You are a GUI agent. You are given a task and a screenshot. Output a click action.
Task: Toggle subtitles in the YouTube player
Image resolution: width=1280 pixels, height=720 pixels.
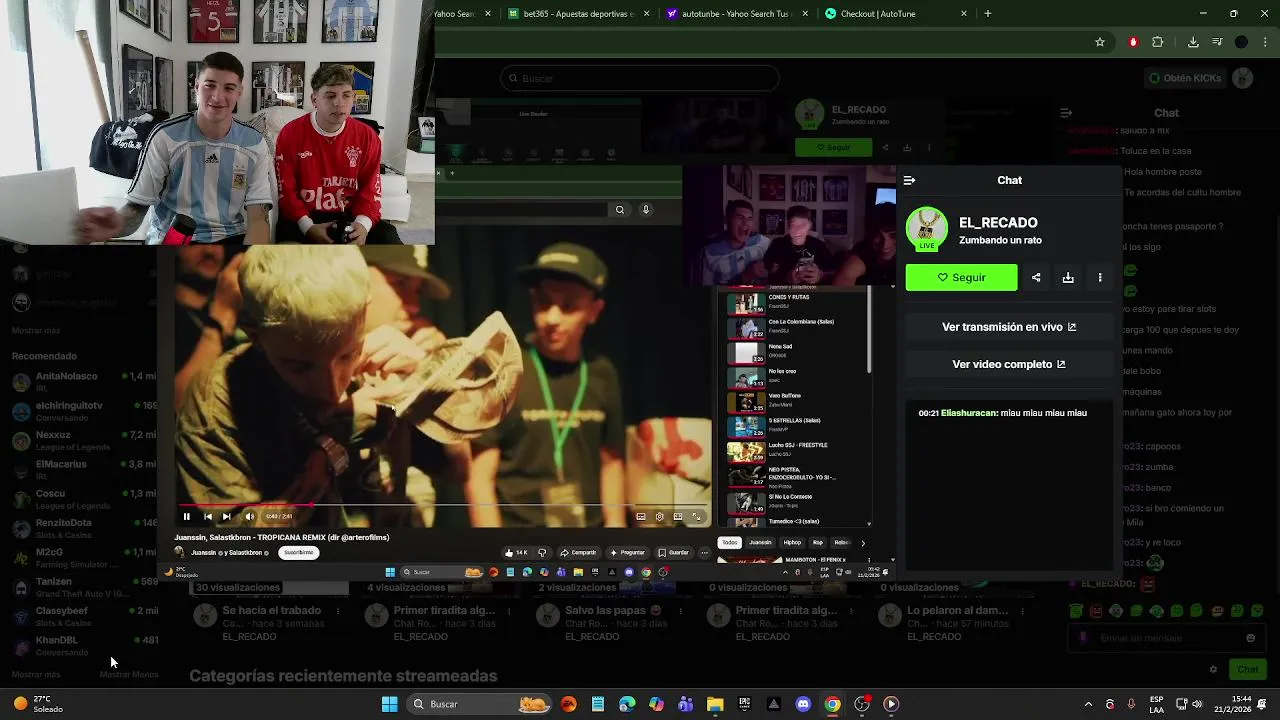641,517
